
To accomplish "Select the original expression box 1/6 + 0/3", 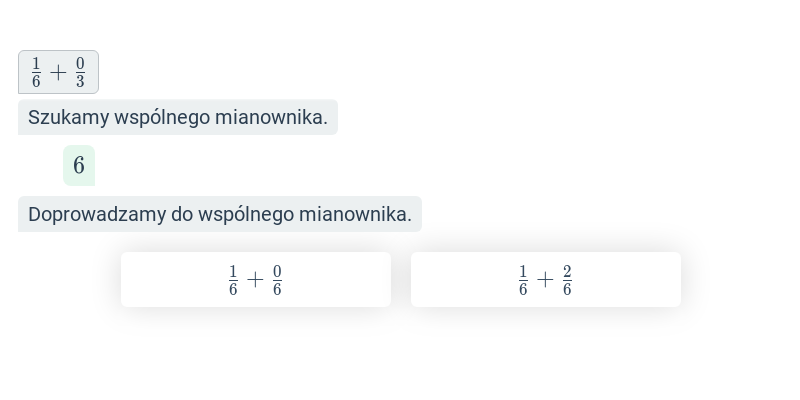I will coord(58,72).
